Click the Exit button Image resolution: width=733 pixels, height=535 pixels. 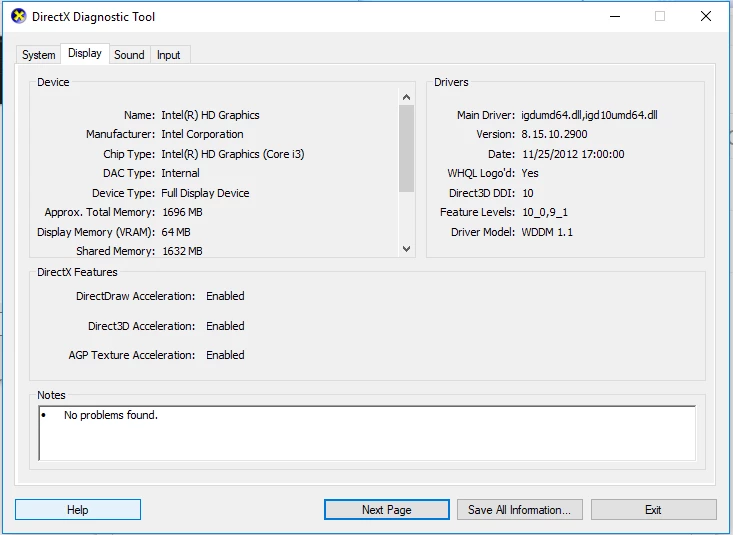point(653,510)
